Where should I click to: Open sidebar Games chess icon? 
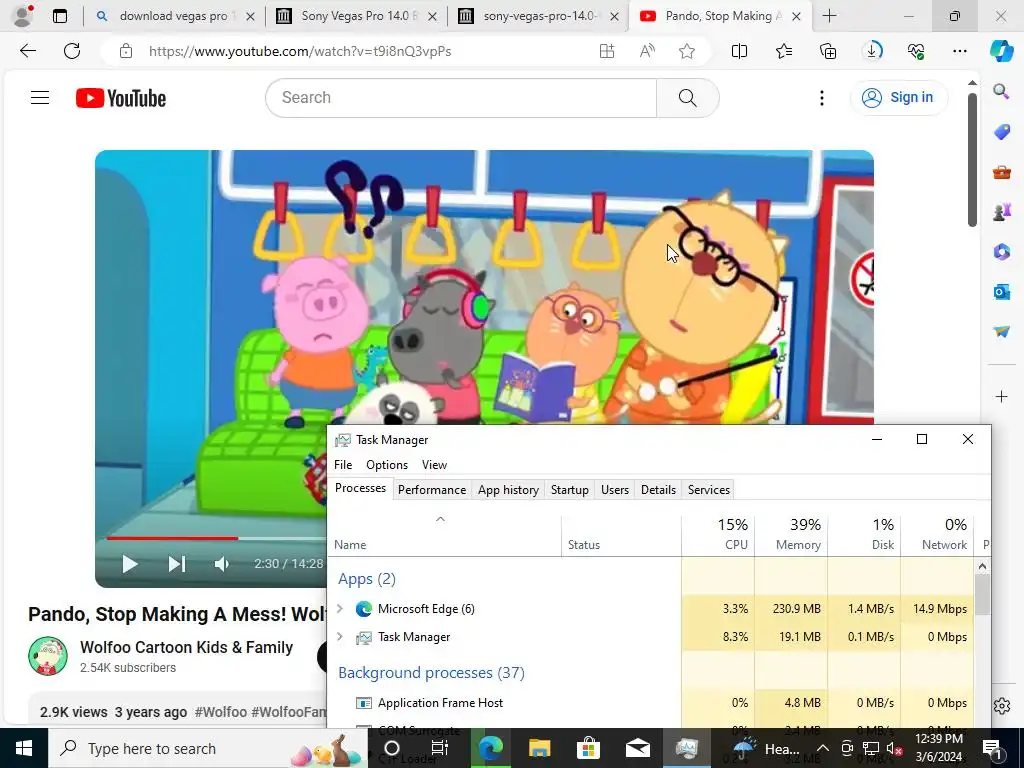click(x=1002, y=212)
